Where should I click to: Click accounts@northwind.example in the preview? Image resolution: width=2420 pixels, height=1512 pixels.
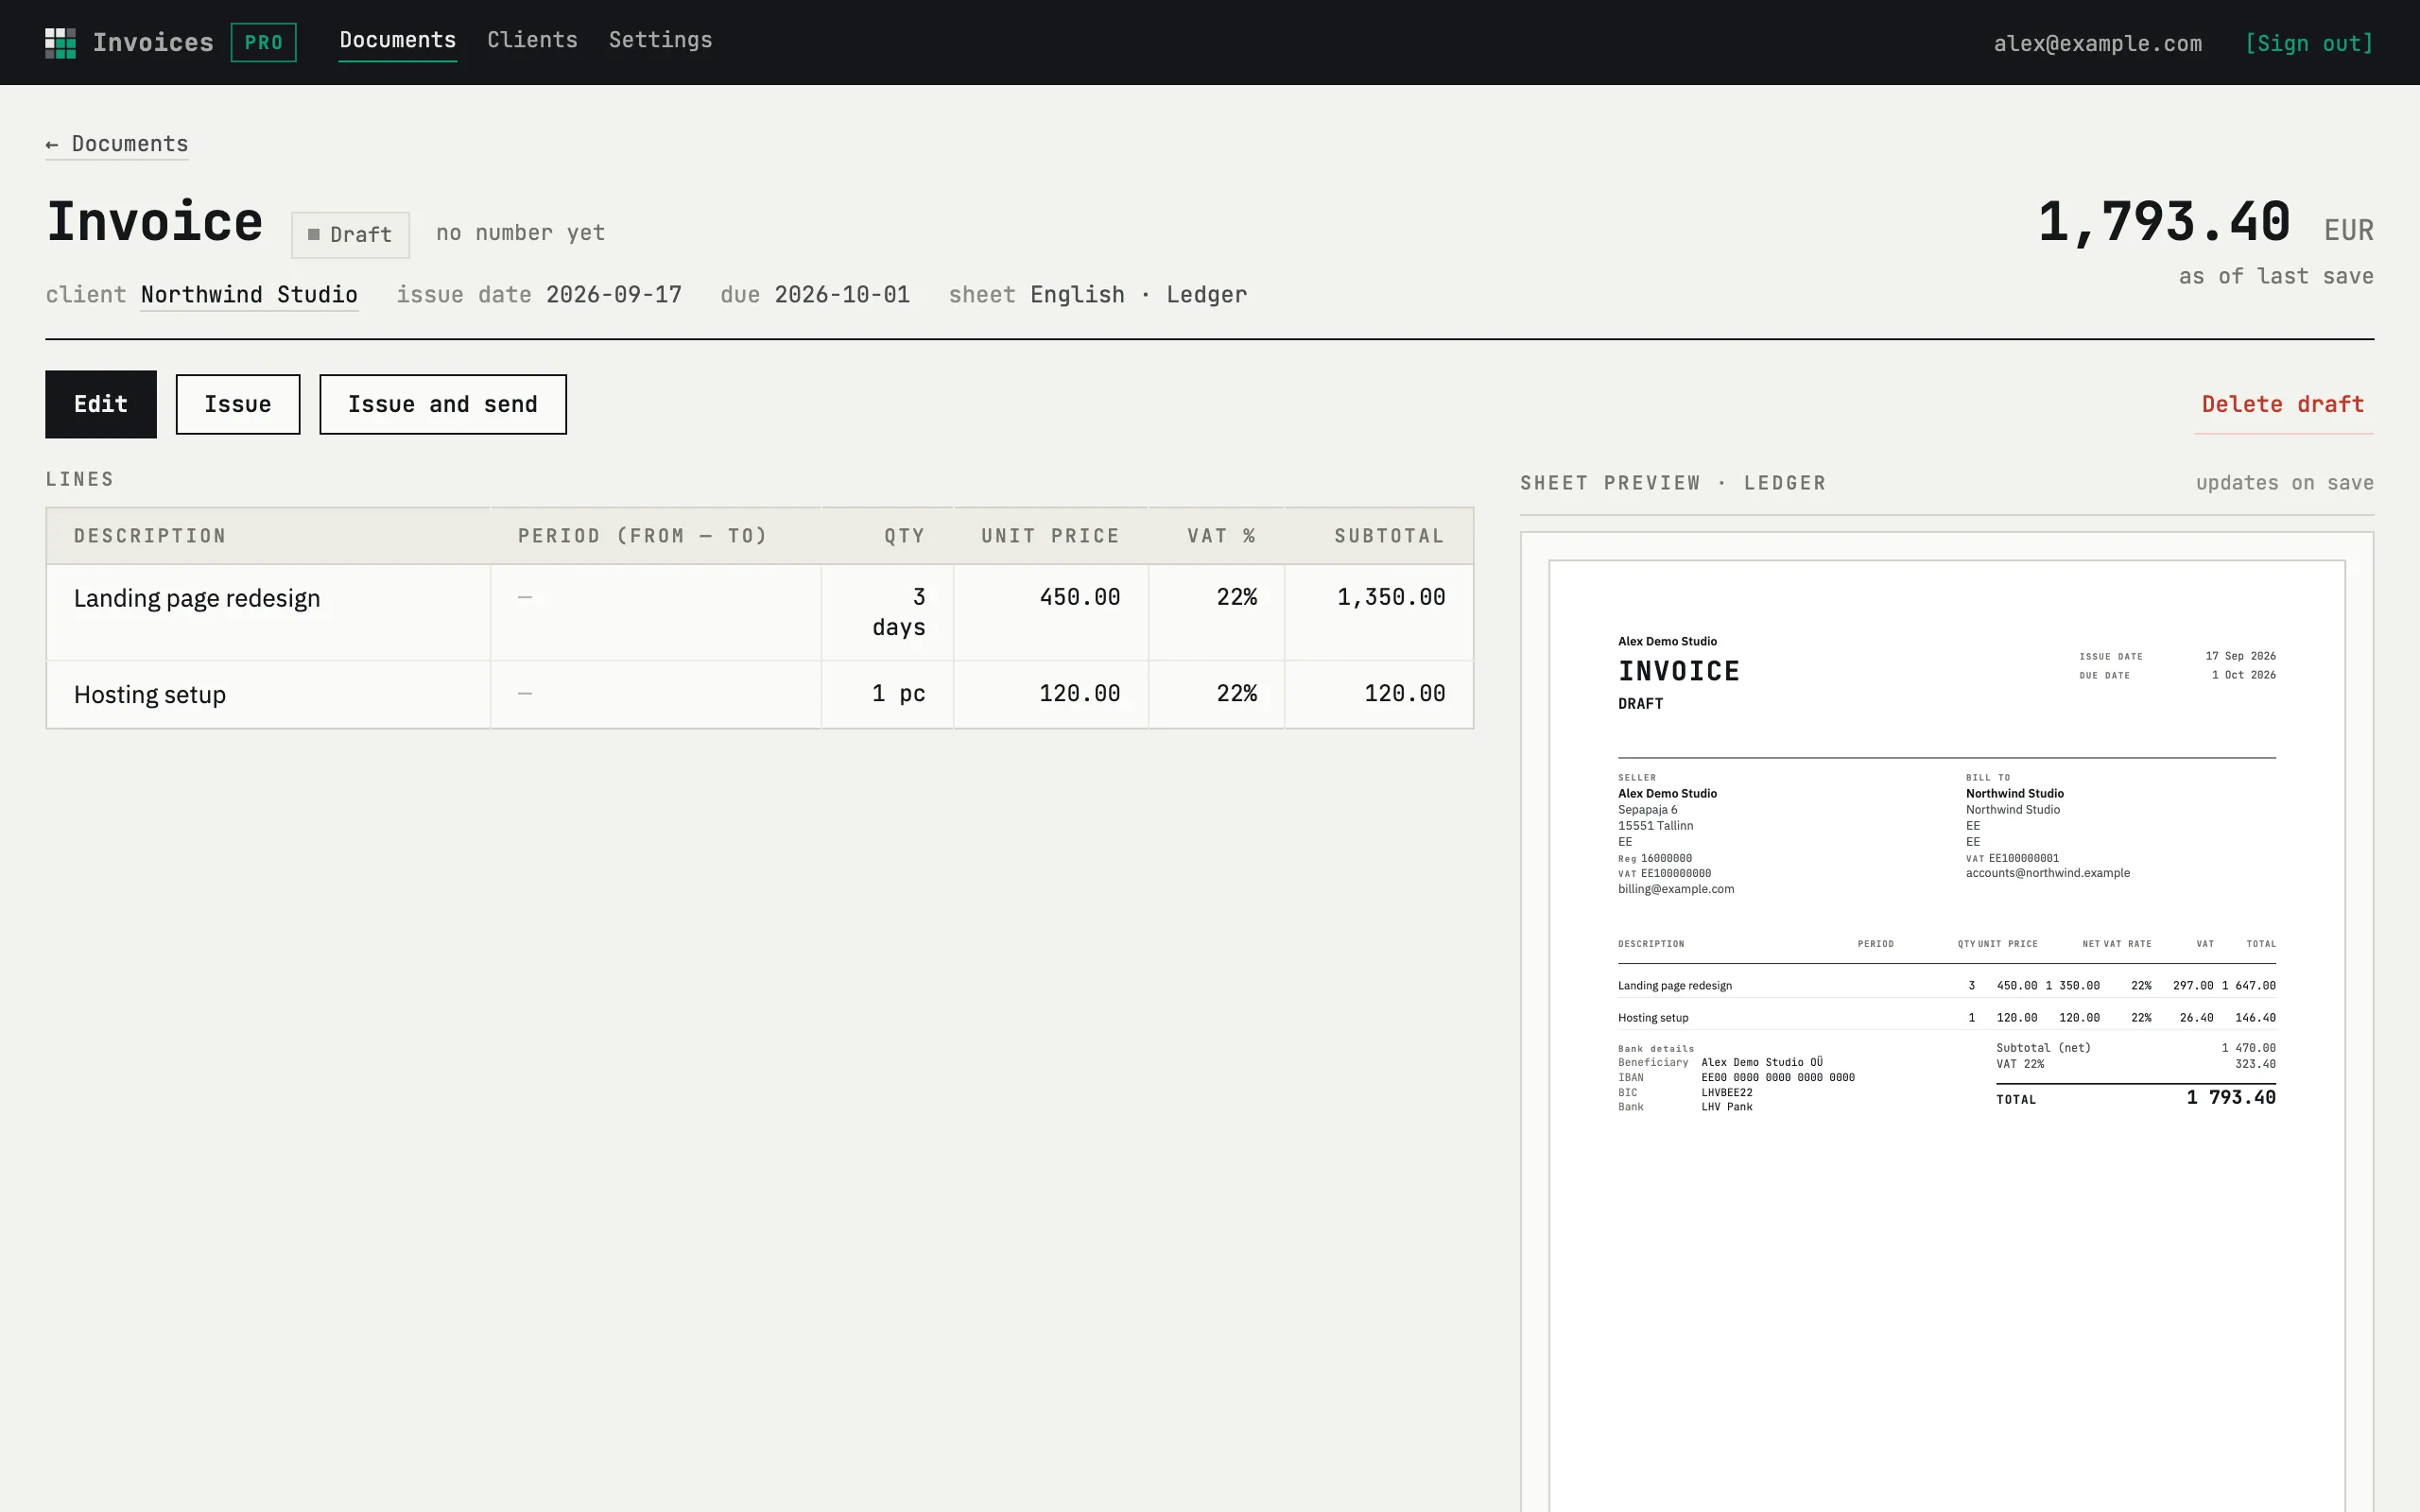pyautogui.click(x=2047, y=873)
